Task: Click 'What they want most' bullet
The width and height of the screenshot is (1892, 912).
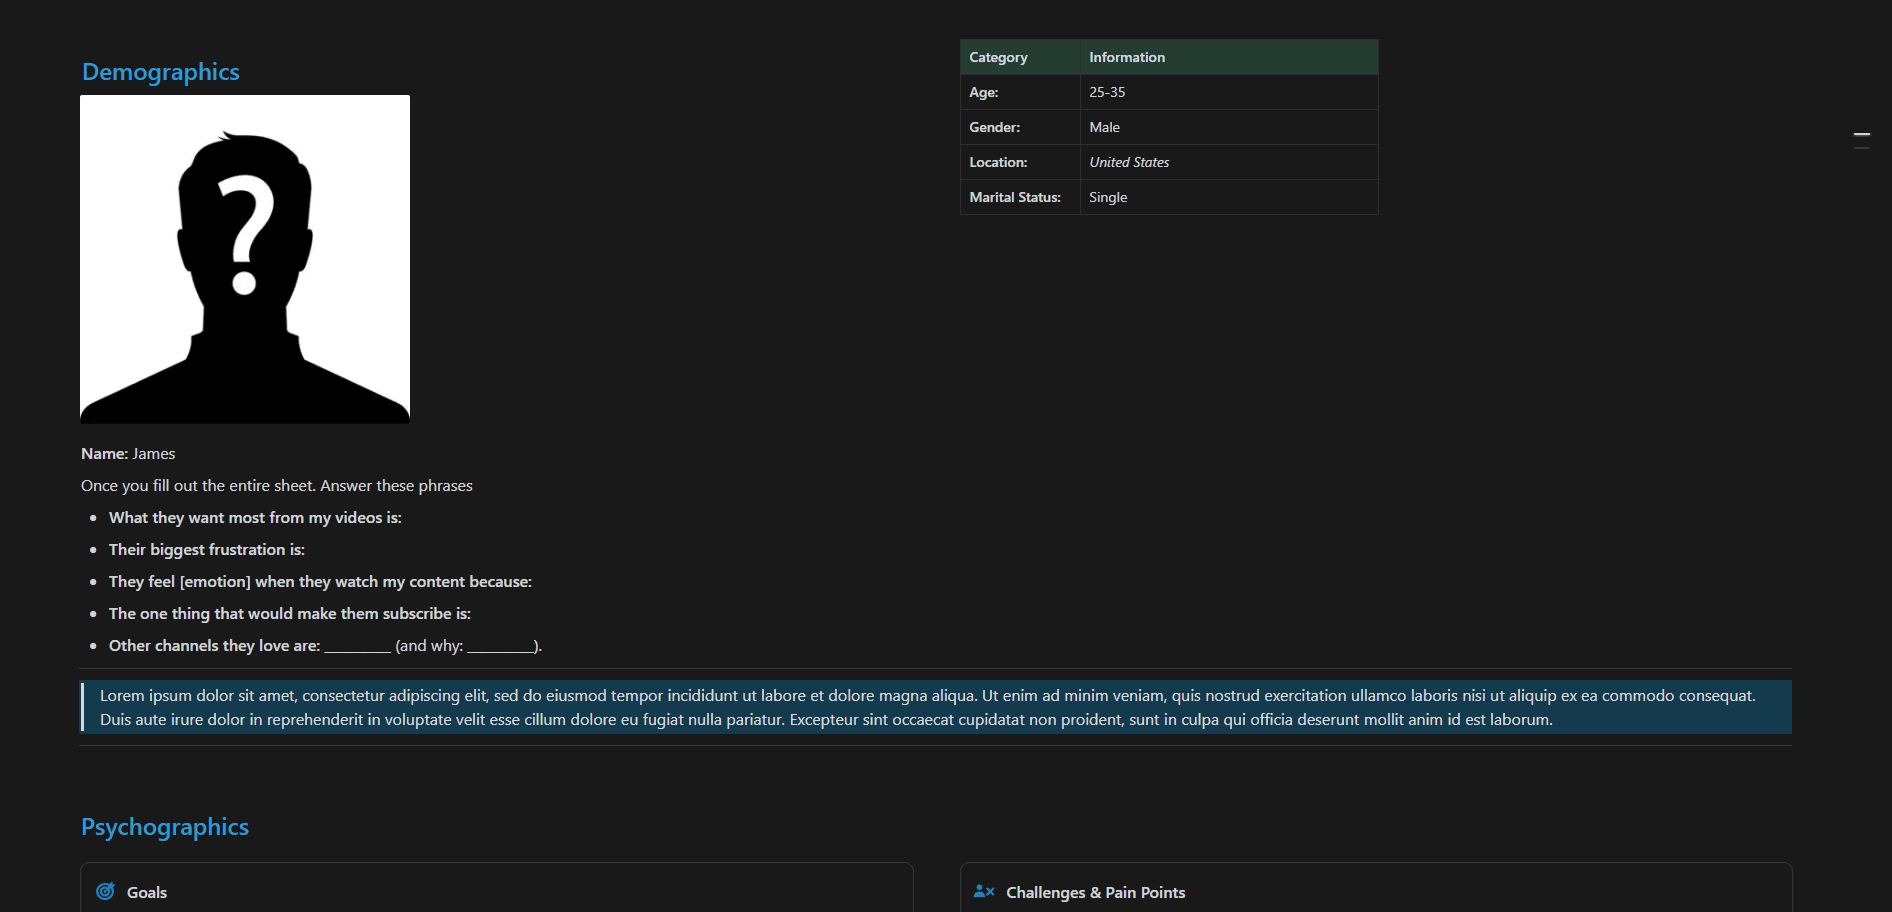Action: 255,517
